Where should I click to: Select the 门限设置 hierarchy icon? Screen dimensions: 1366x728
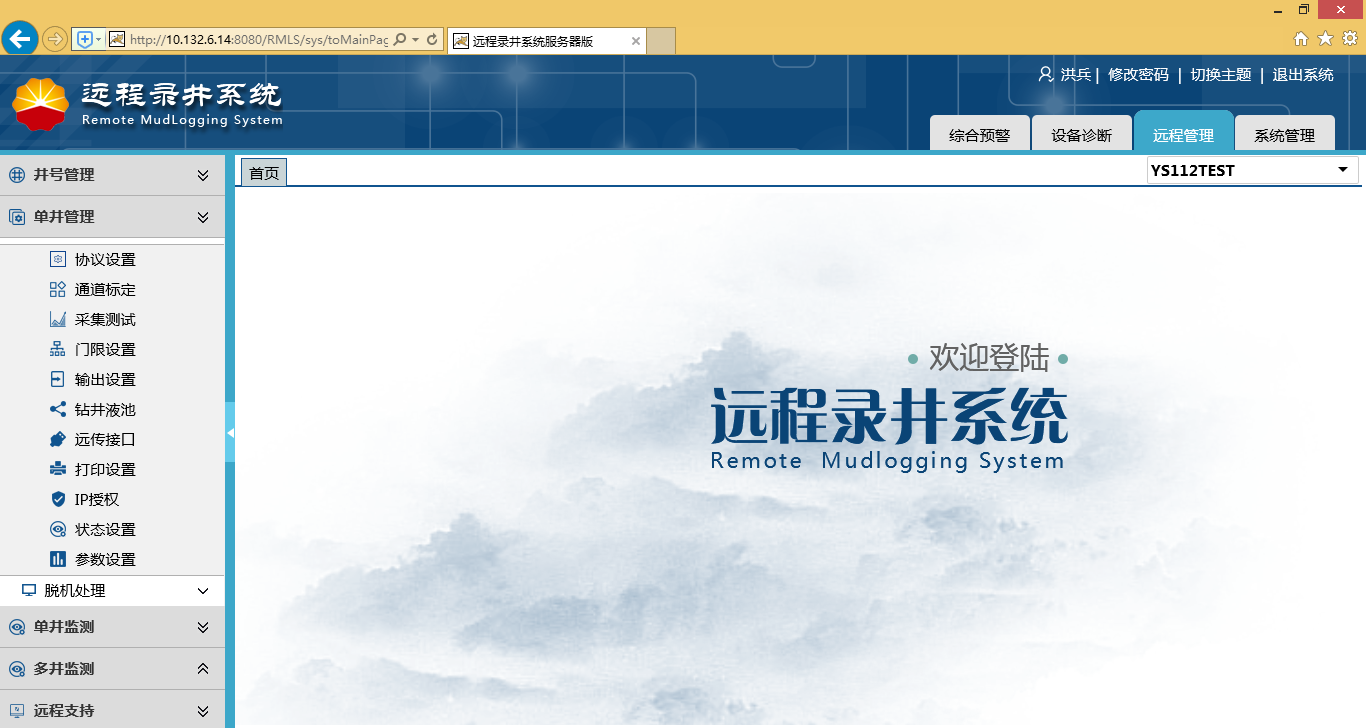58,350
